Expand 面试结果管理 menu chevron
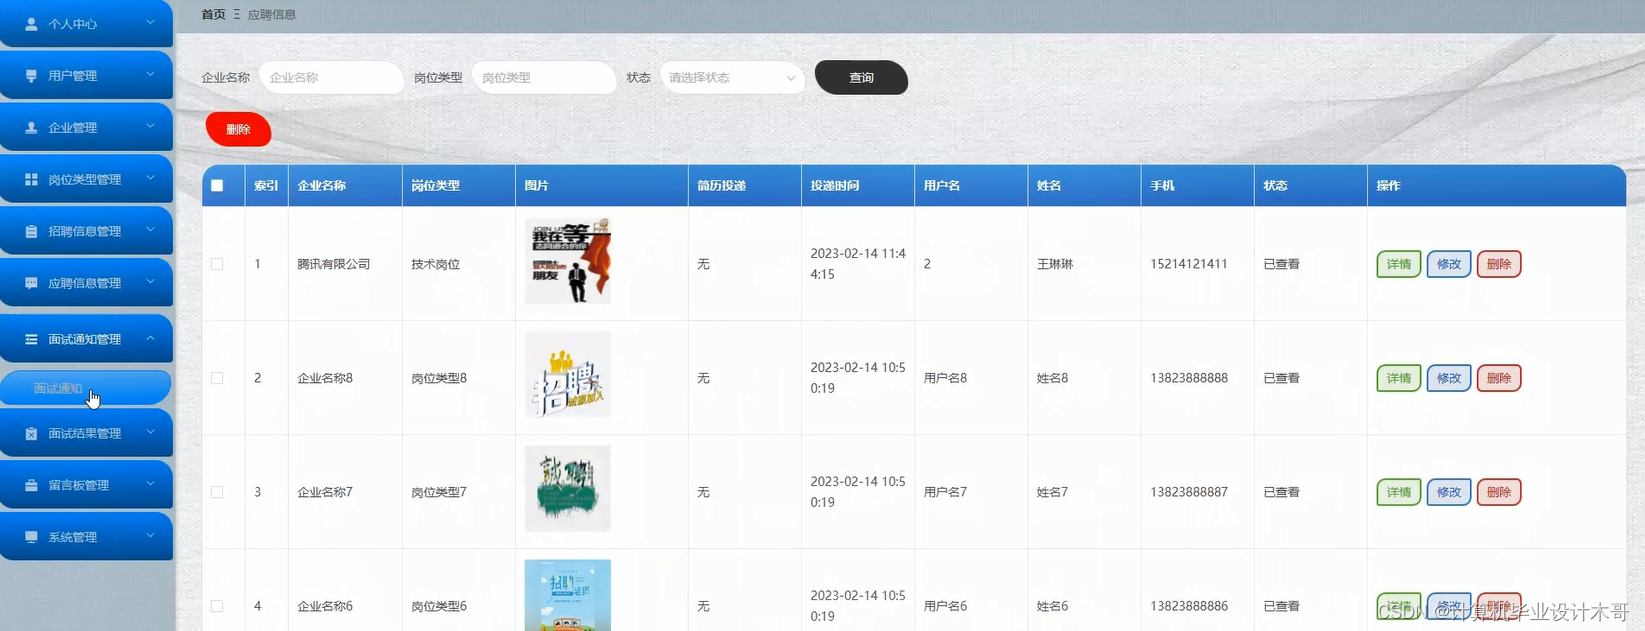Image resolution: width=1645 pixels, height=631 pixels. tap(150, 432)
